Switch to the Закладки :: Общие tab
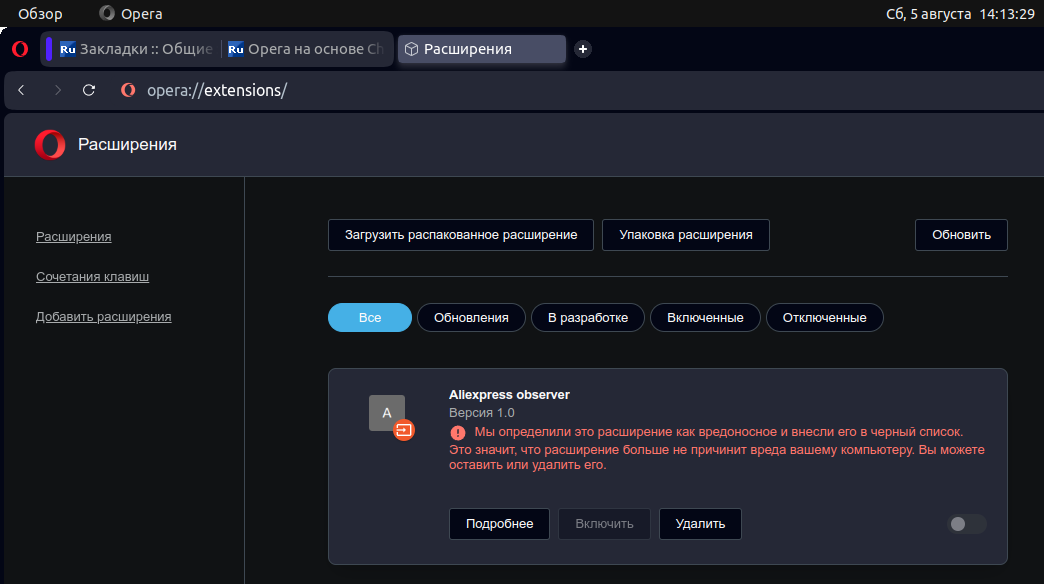This screenshot has width=1044, height=584. pos(136,49)
